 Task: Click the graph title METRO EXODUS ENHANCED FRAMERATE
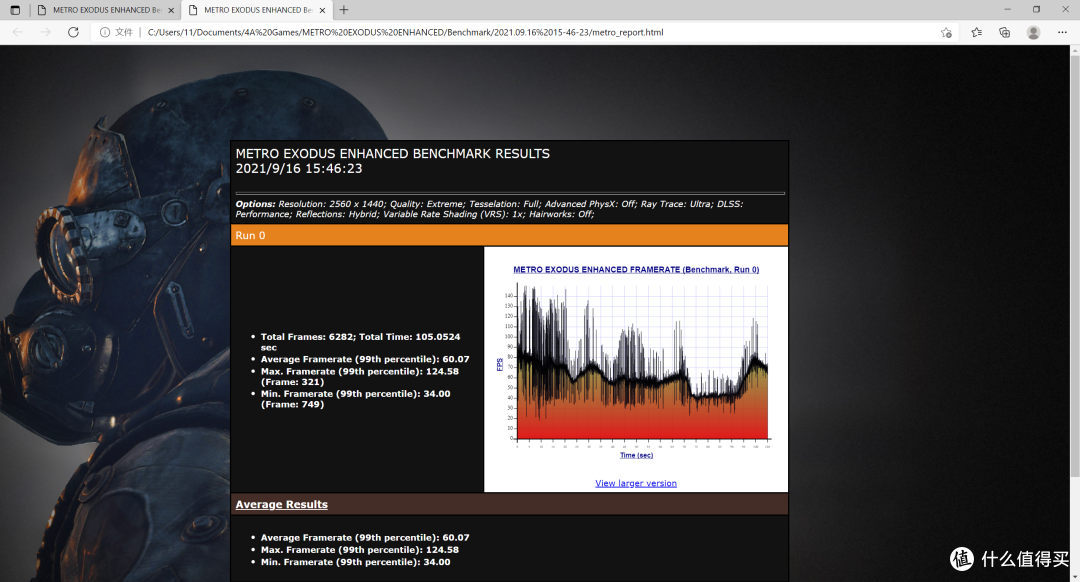coord(636,269)
